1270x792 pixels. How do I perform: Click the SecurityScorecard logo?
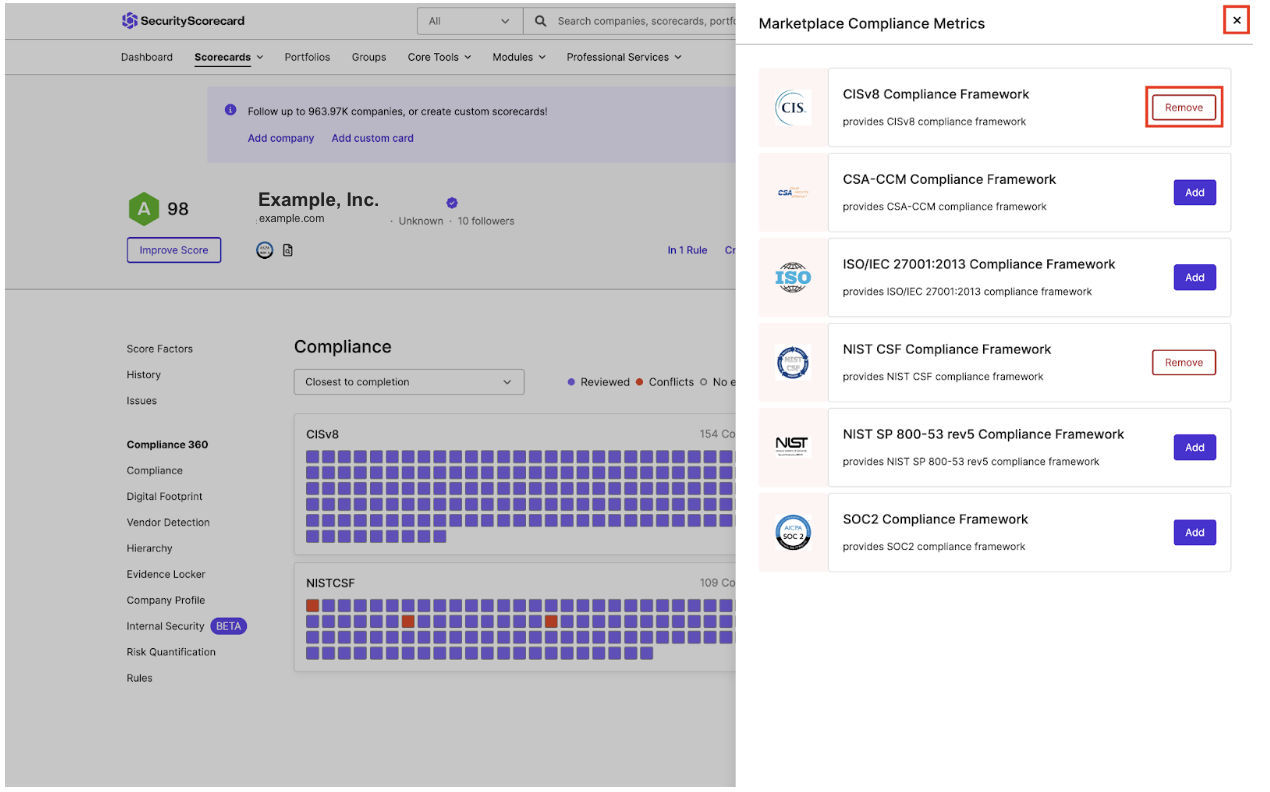point(183,21)
